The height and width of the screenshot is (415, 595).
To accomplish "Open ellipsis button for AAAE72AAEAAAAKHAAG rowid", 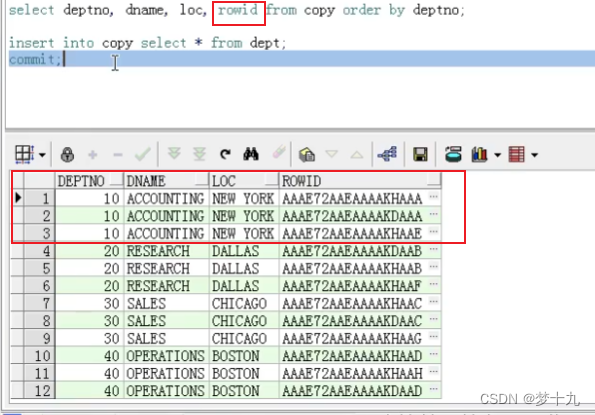I will [434, 336].
